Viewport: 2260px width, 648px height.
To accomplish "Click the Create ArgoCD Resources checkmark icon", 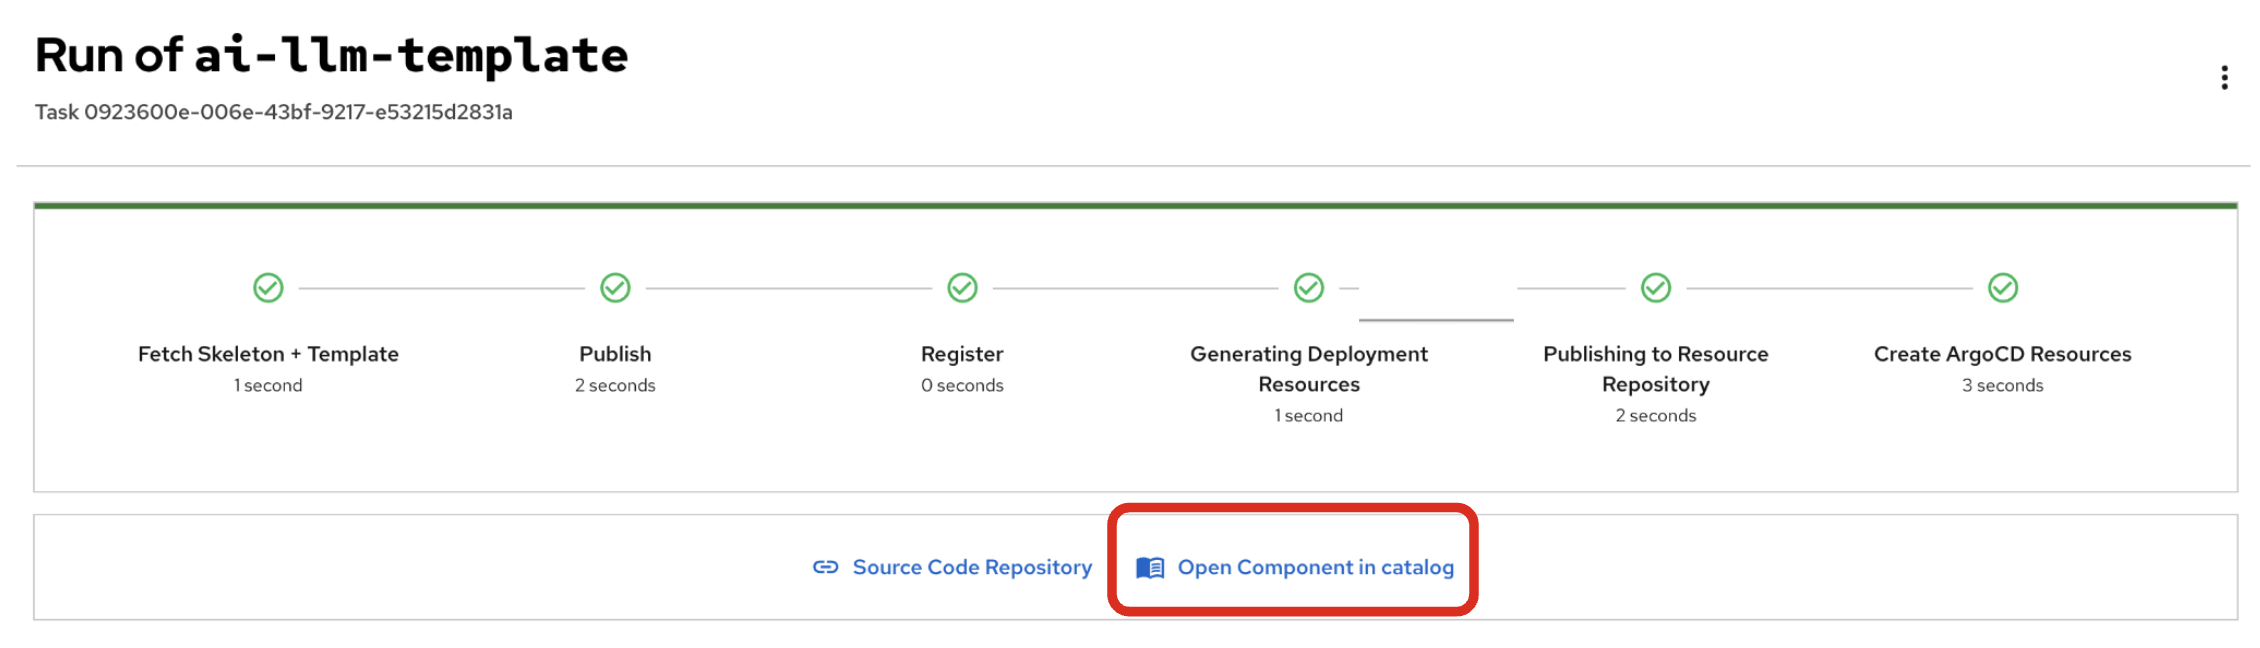I will (x=2002, y=288).
